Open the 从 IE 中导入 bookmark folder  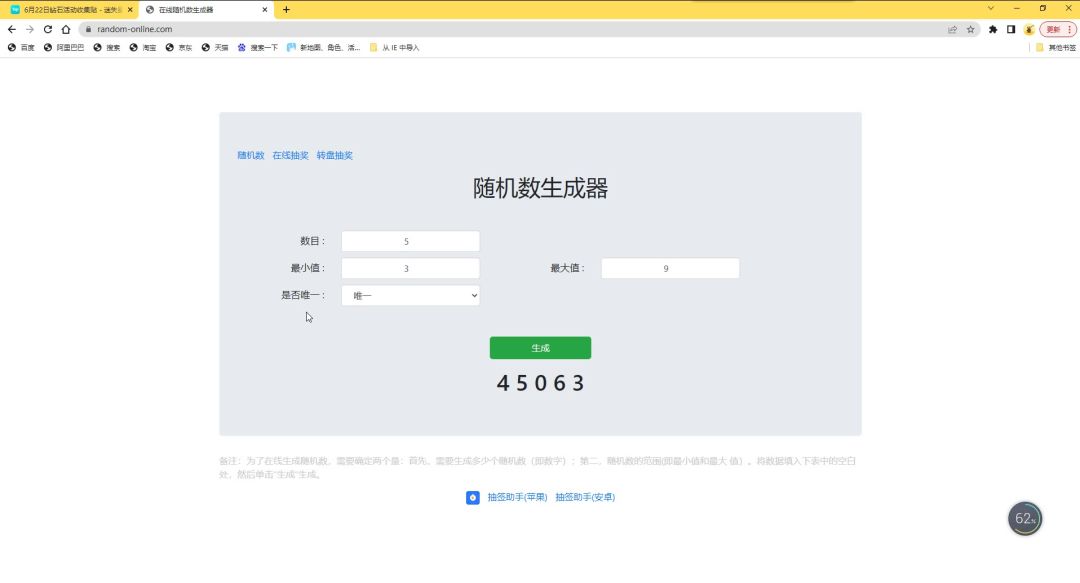coord(394,47)
